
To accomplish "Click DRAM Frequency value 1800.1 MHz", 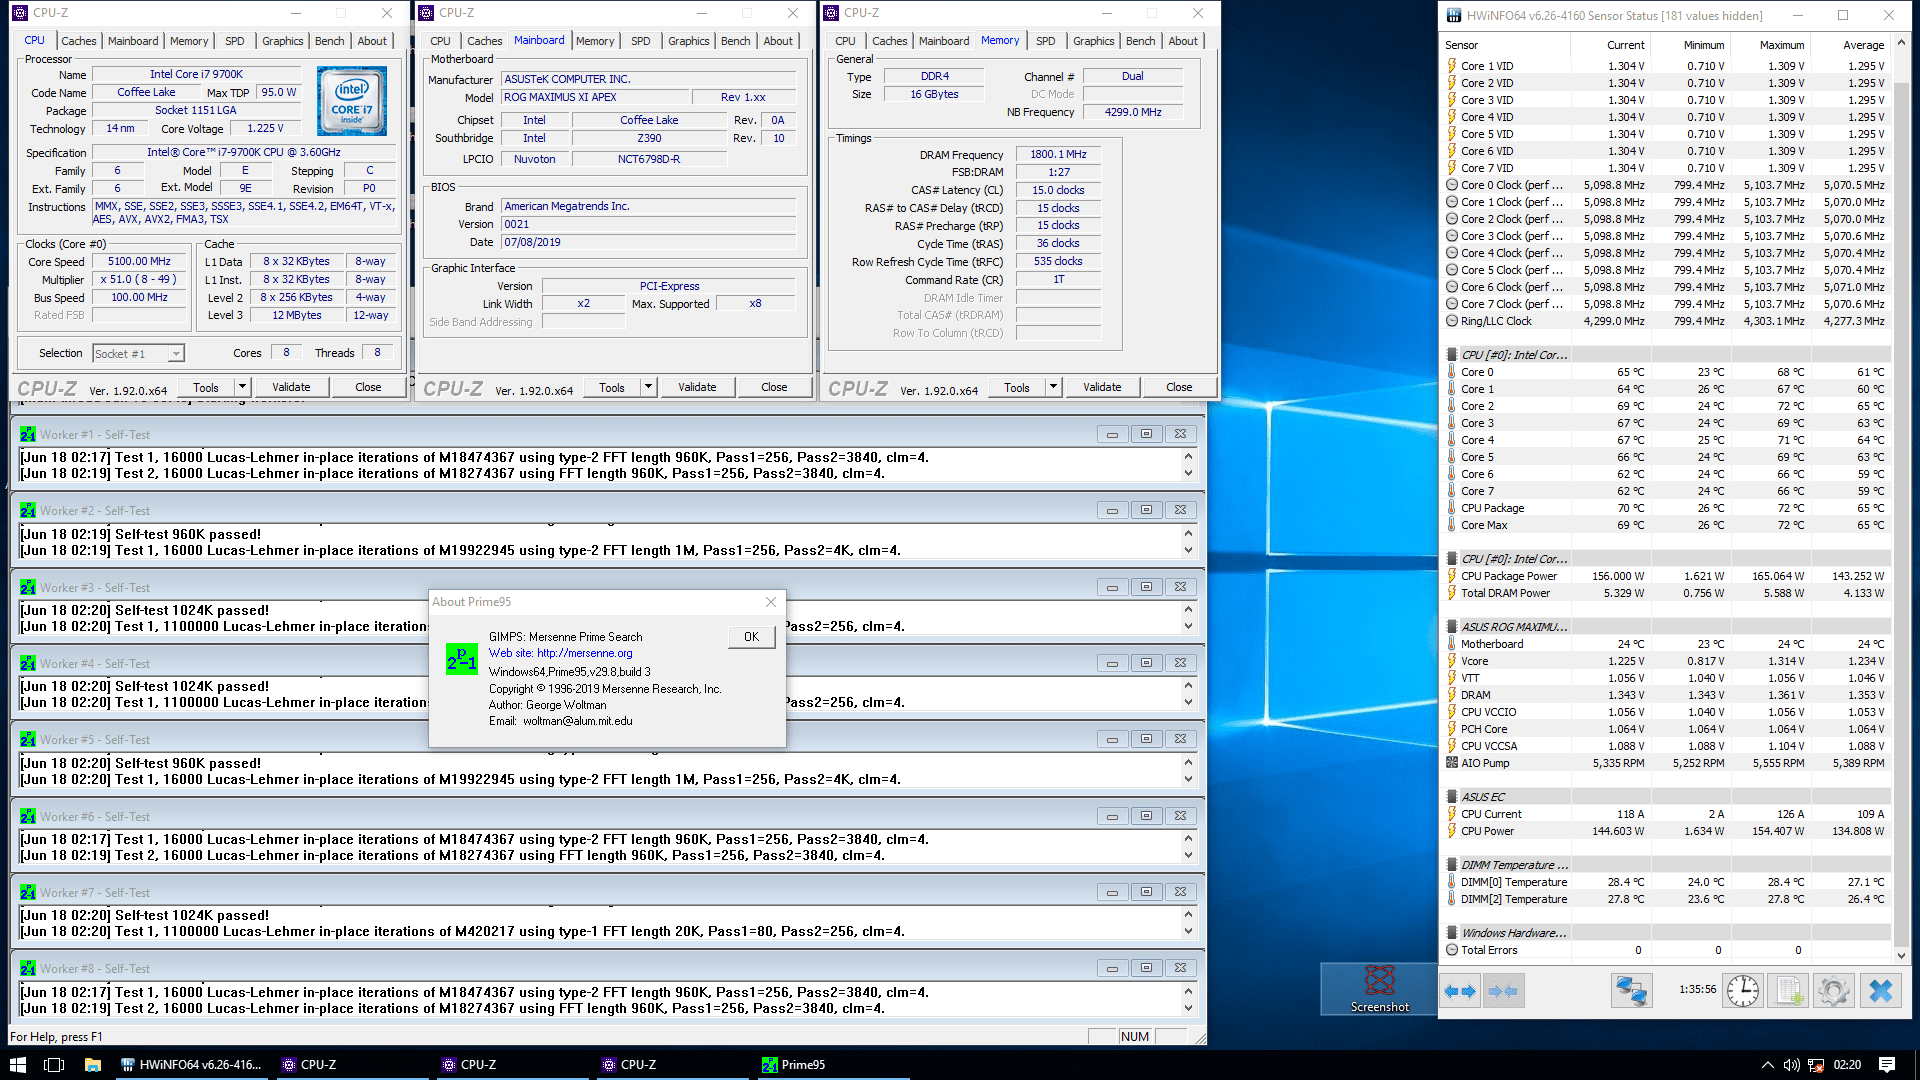I will [x=1058, y=155].
